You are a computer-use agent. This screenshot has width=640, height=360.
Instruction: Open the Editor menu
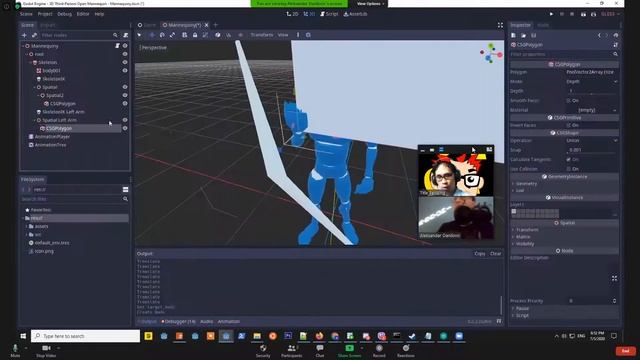click(83, 14)
